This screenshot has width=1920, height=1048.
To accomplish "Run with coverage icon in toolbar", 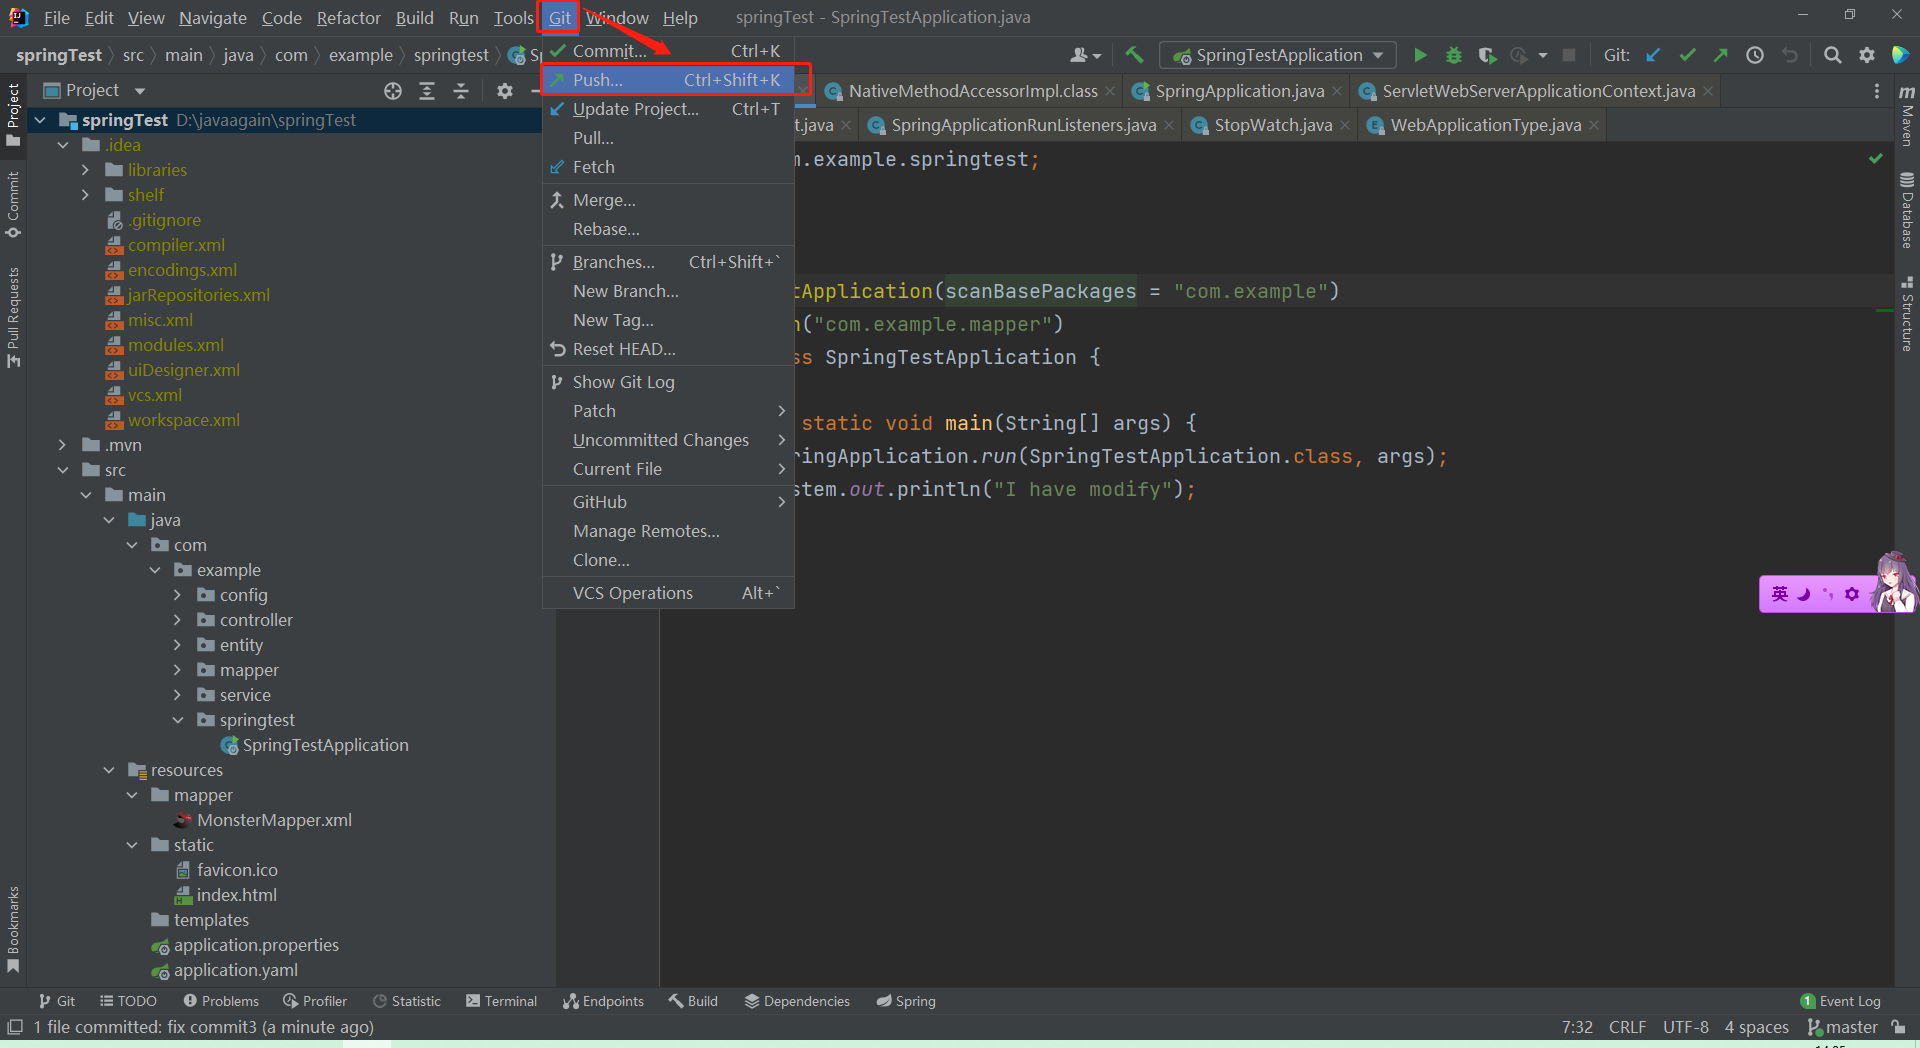I will tap(1487, 55).
